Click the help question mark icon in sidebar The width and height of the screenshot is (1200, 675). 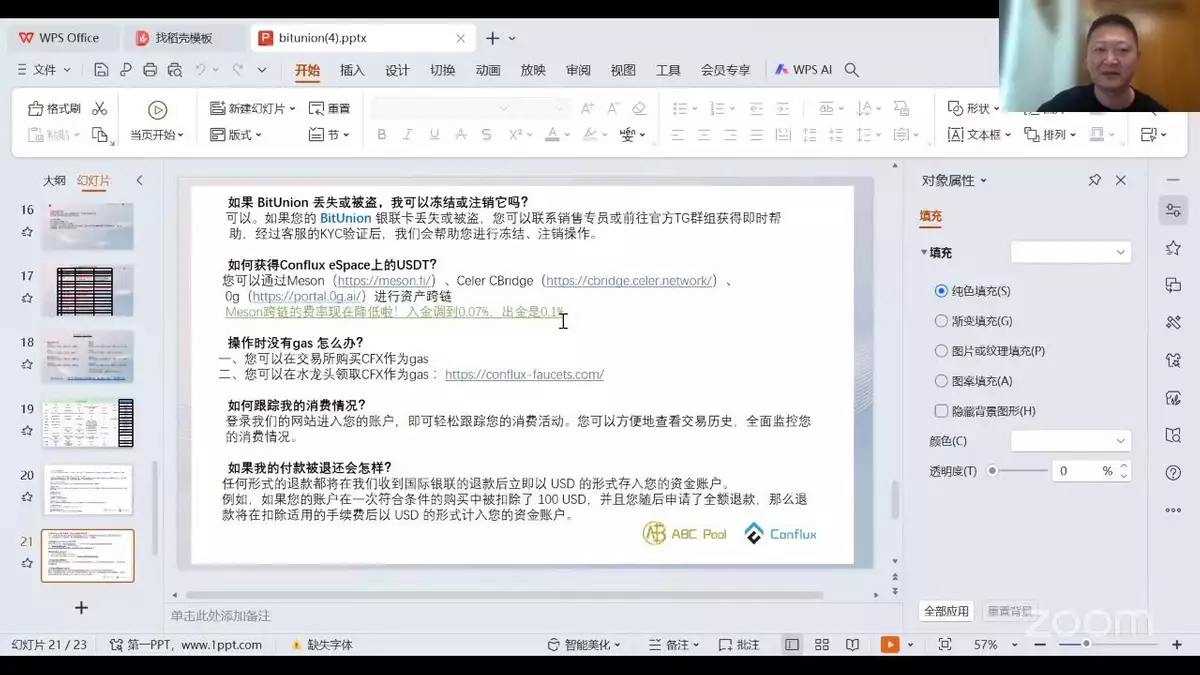1173,472
